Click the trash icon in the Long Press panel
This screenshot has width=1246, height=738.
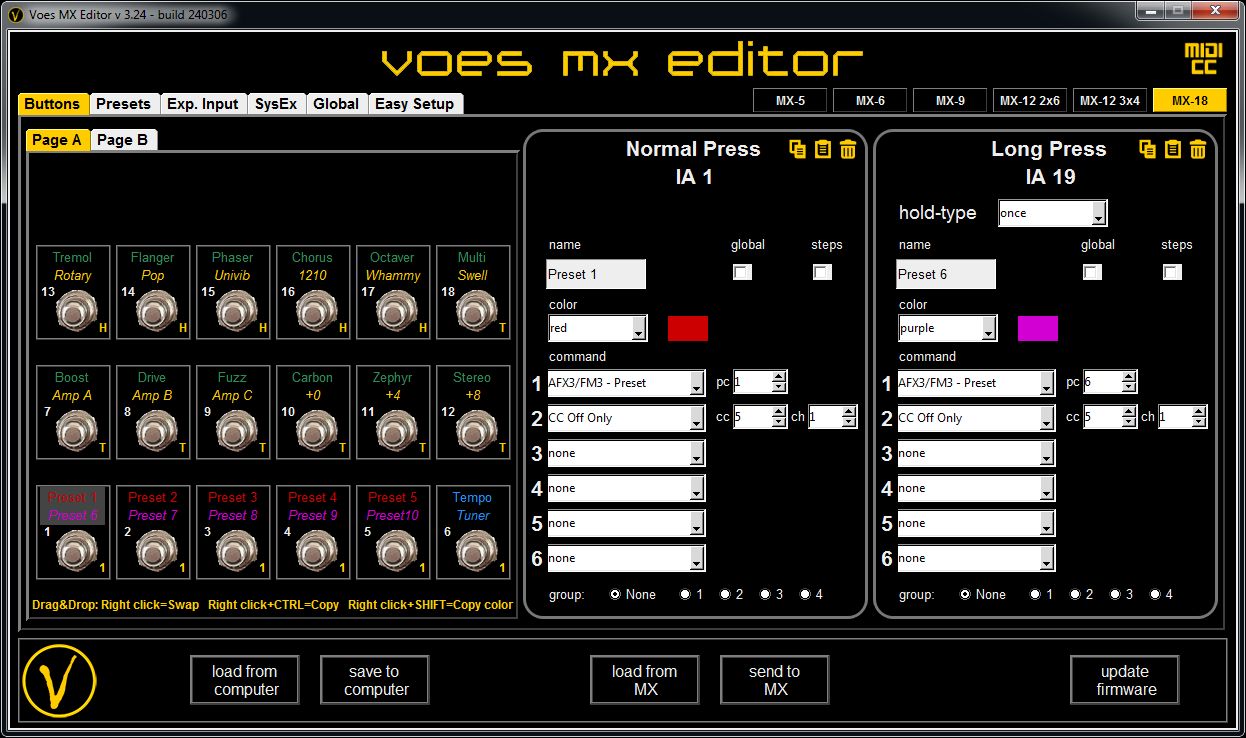1197,149
